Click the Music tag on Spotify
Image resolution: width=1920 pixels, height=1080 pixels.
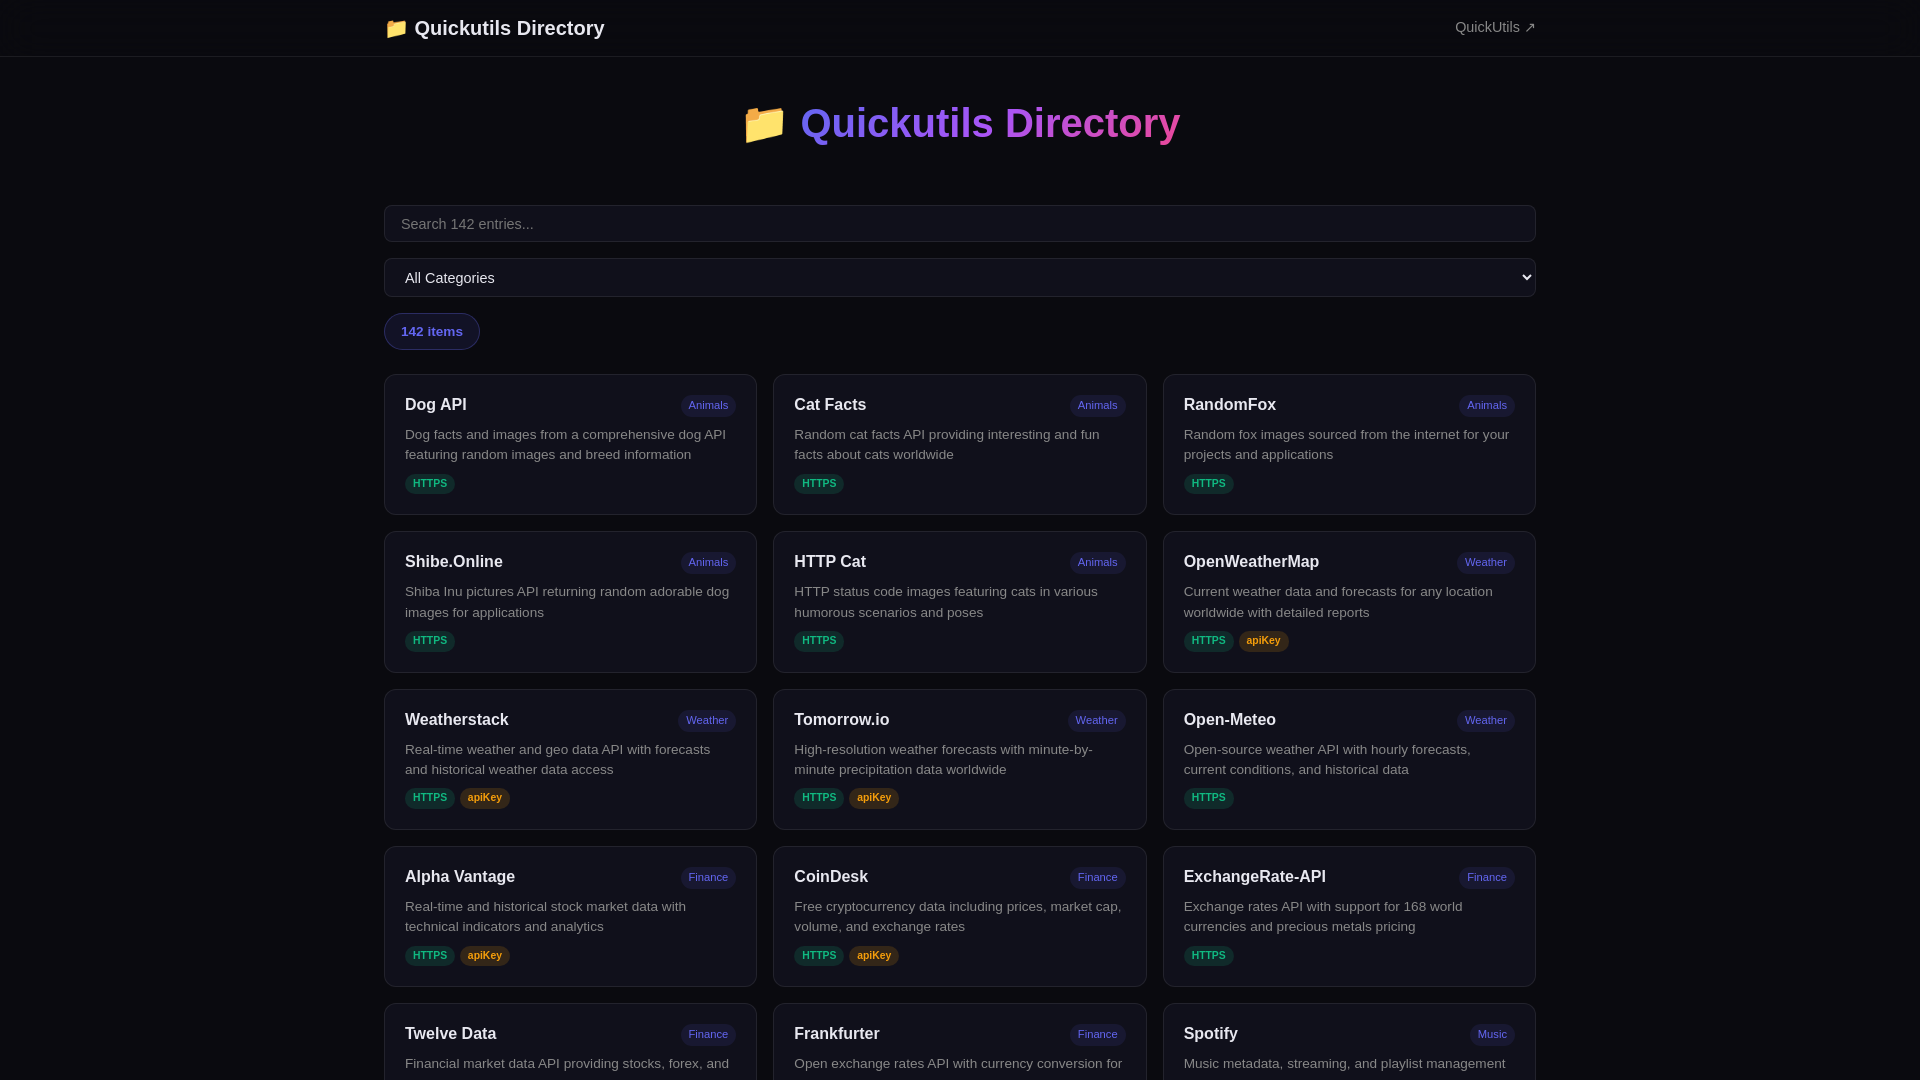1492,1035
